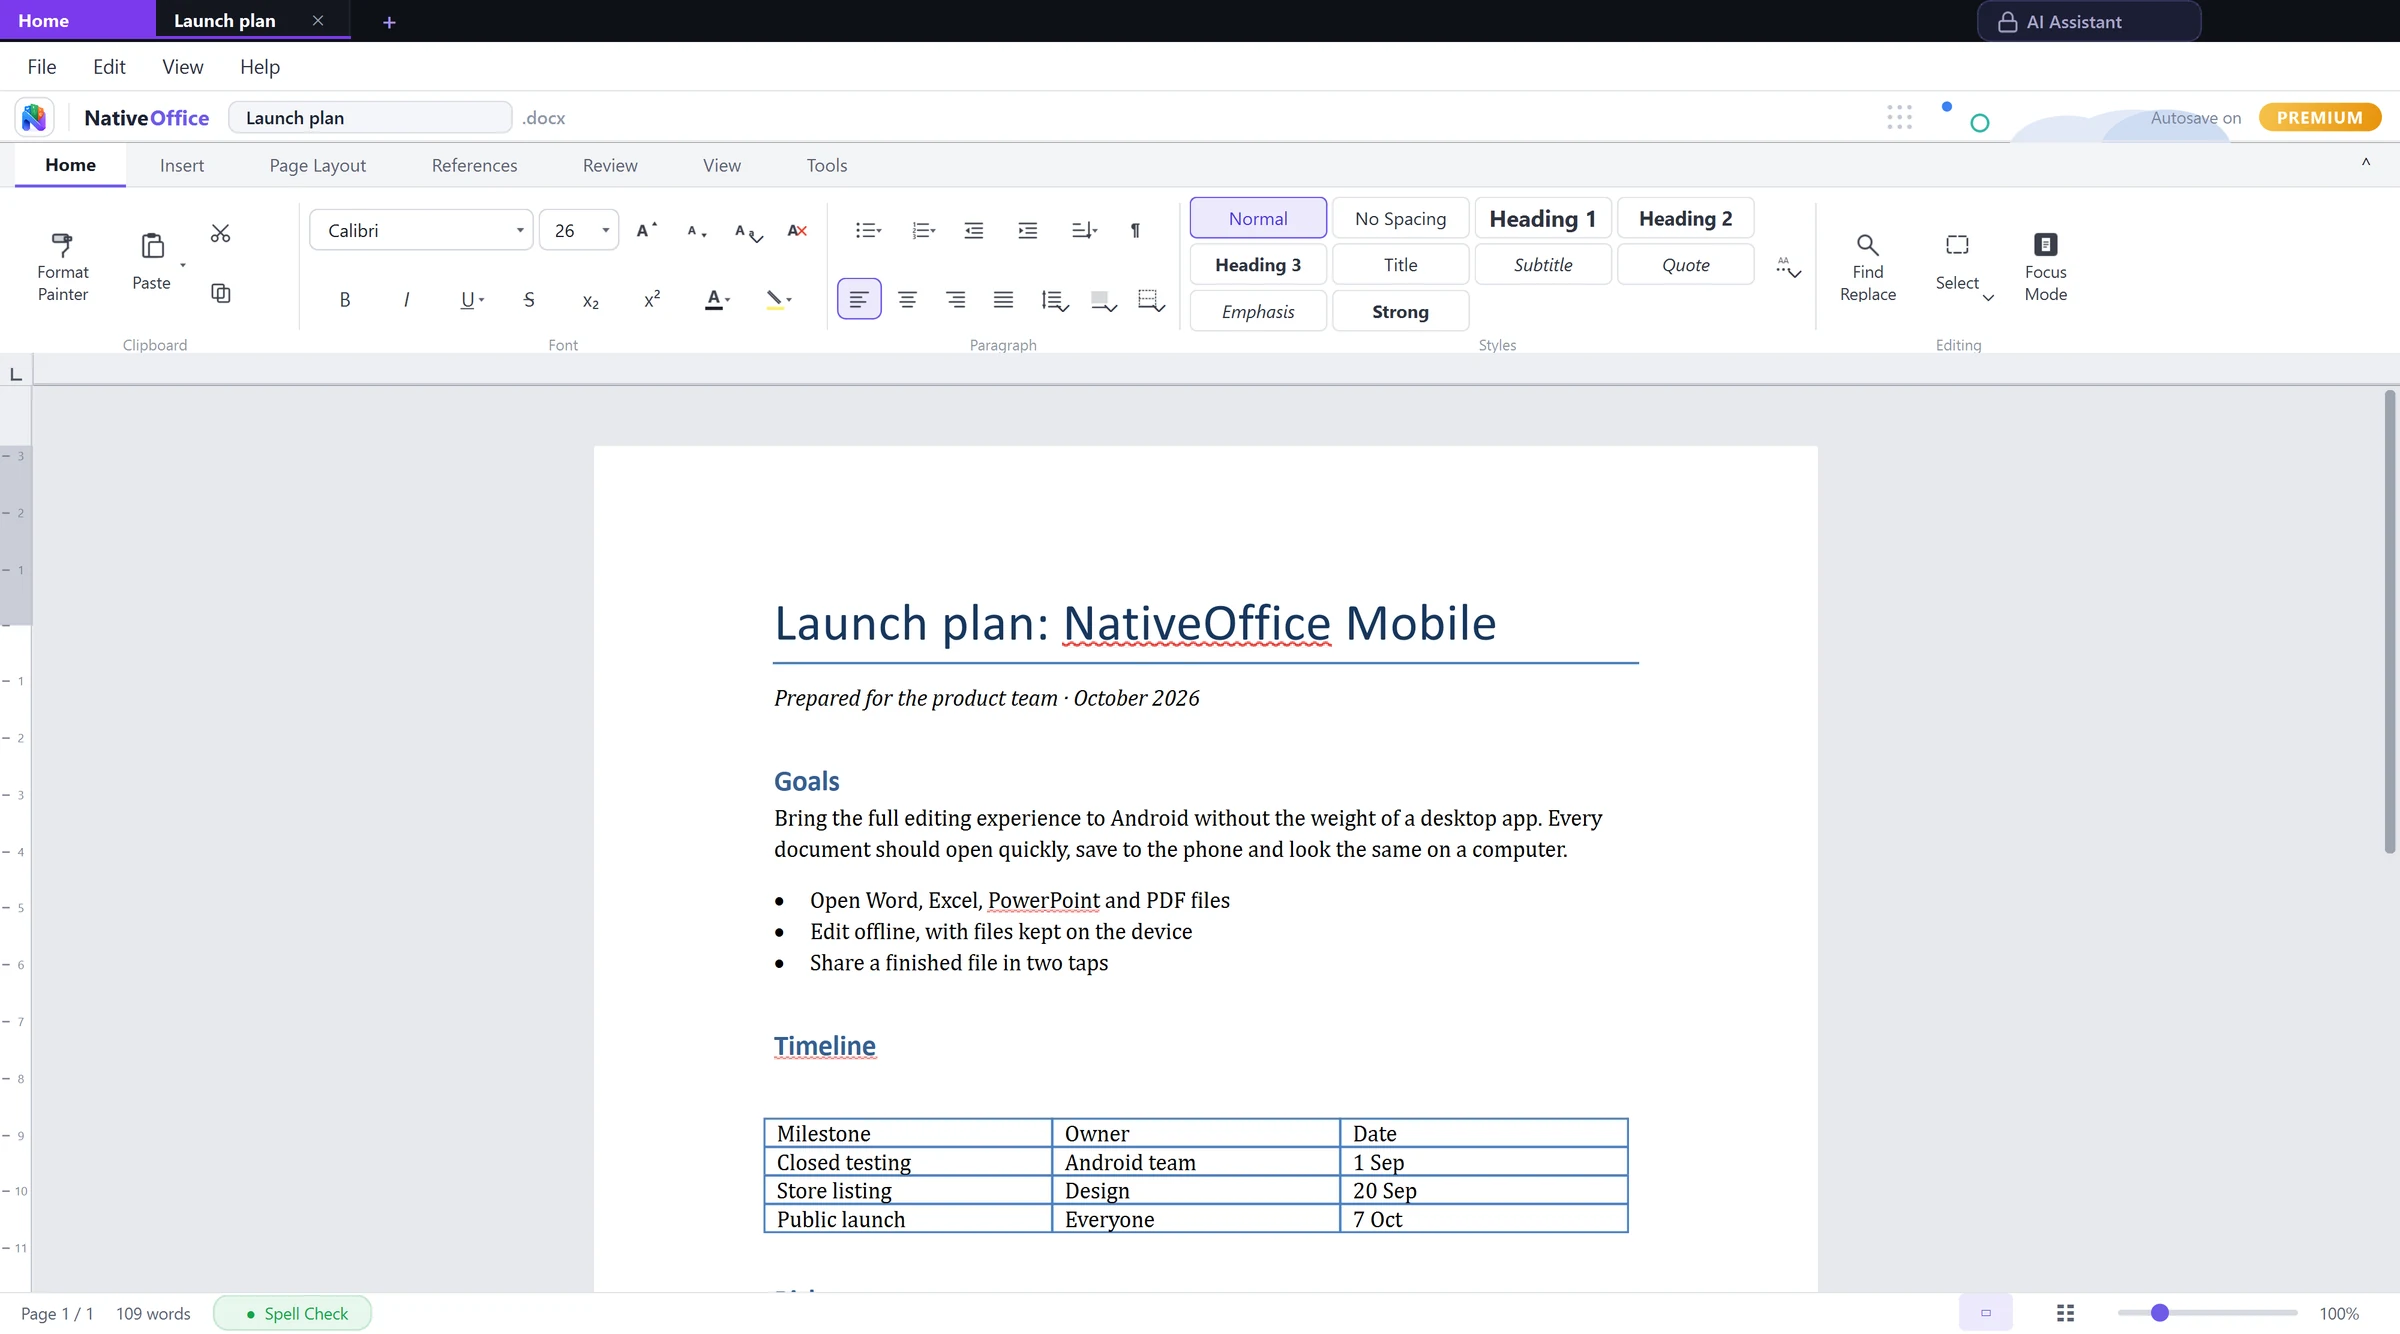Viewport: 2400px width, 1334px height.
Task: Click the Cut scissors icon
Action: click(220, 233)
